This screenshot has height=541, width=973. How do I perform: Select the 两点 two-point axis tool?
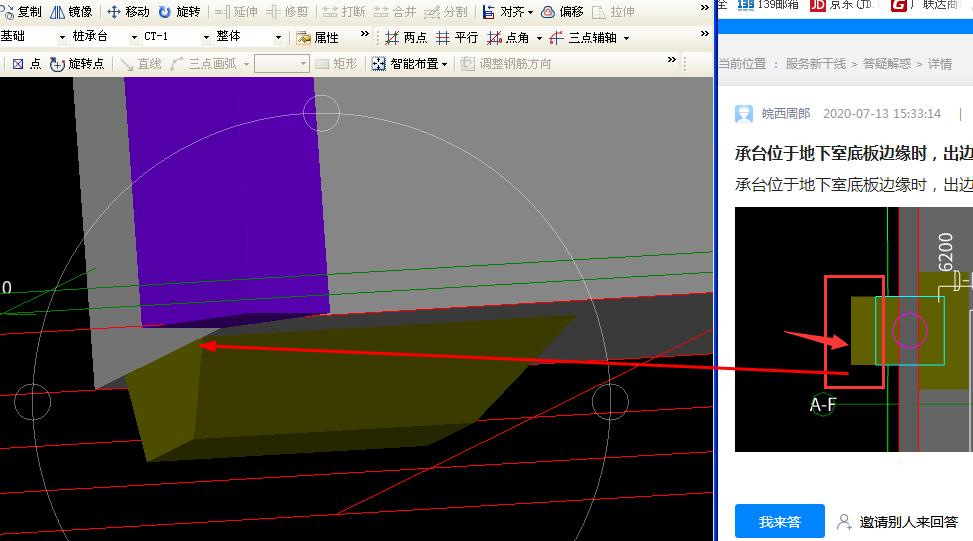(x=406, y=38)
